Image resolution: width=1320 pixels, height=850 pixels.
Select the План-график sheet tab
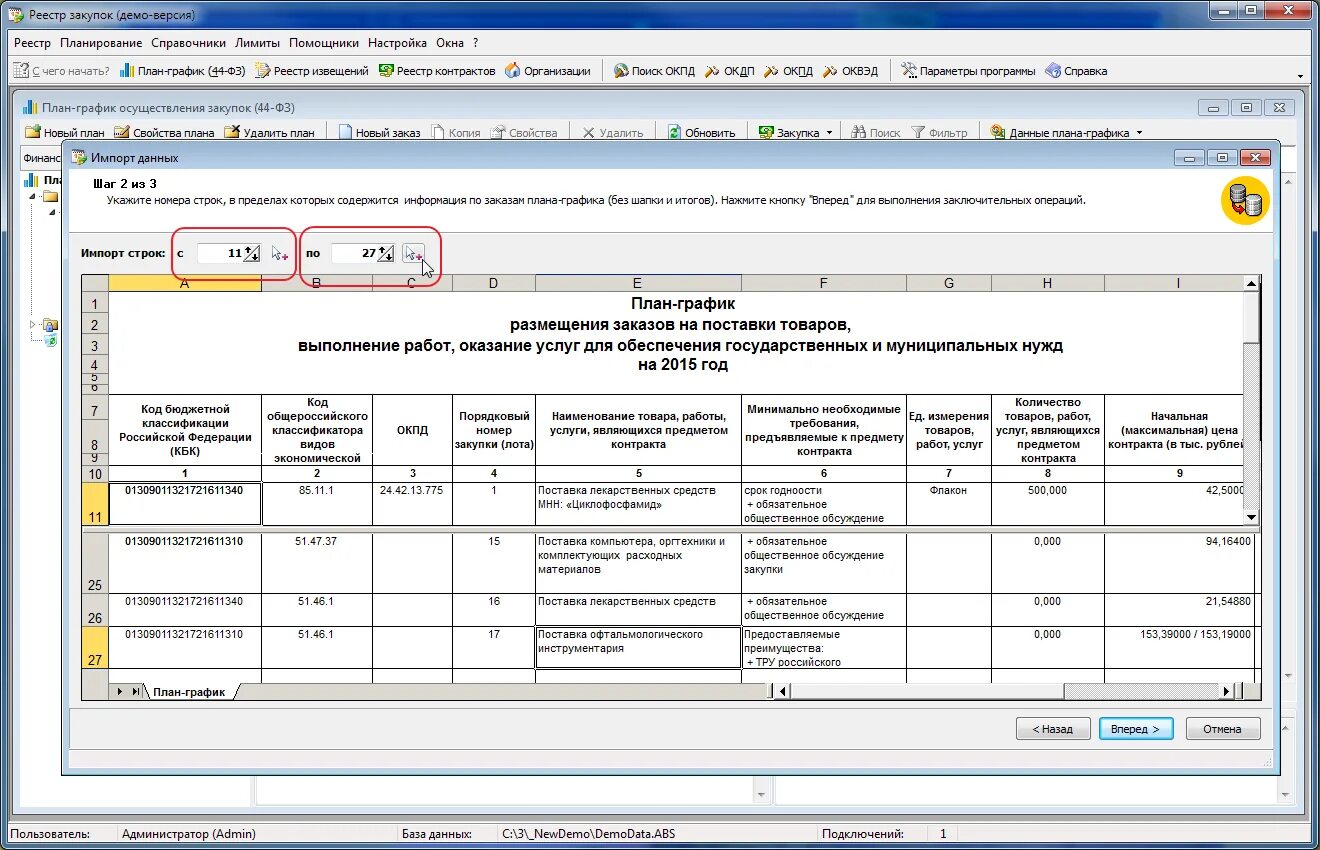[189, 691]
